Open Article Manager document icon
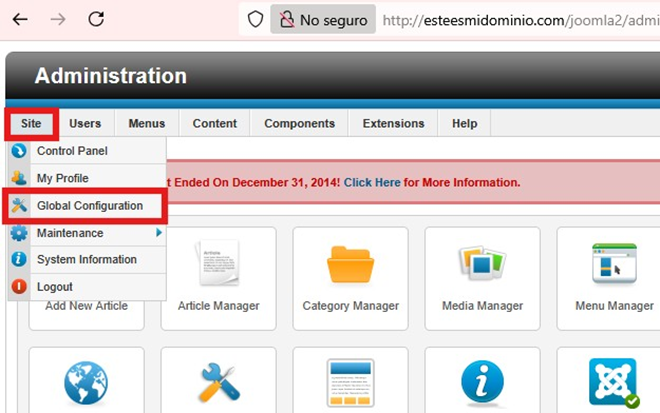The height and width of the screenshot is (413, 660). (218, 263)
